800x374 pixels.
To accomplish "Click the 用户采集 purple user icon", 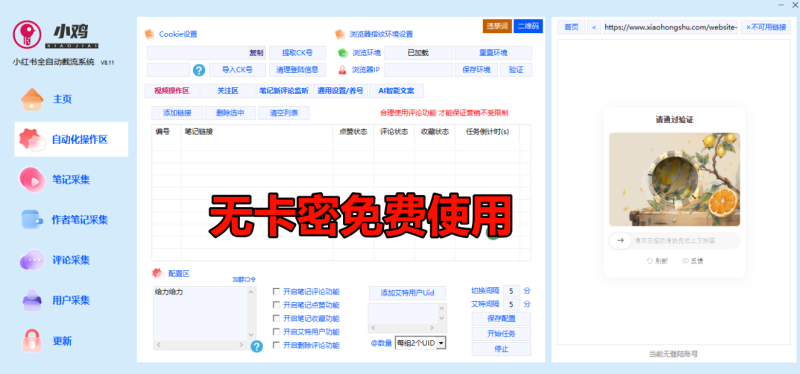I will 32,301.
